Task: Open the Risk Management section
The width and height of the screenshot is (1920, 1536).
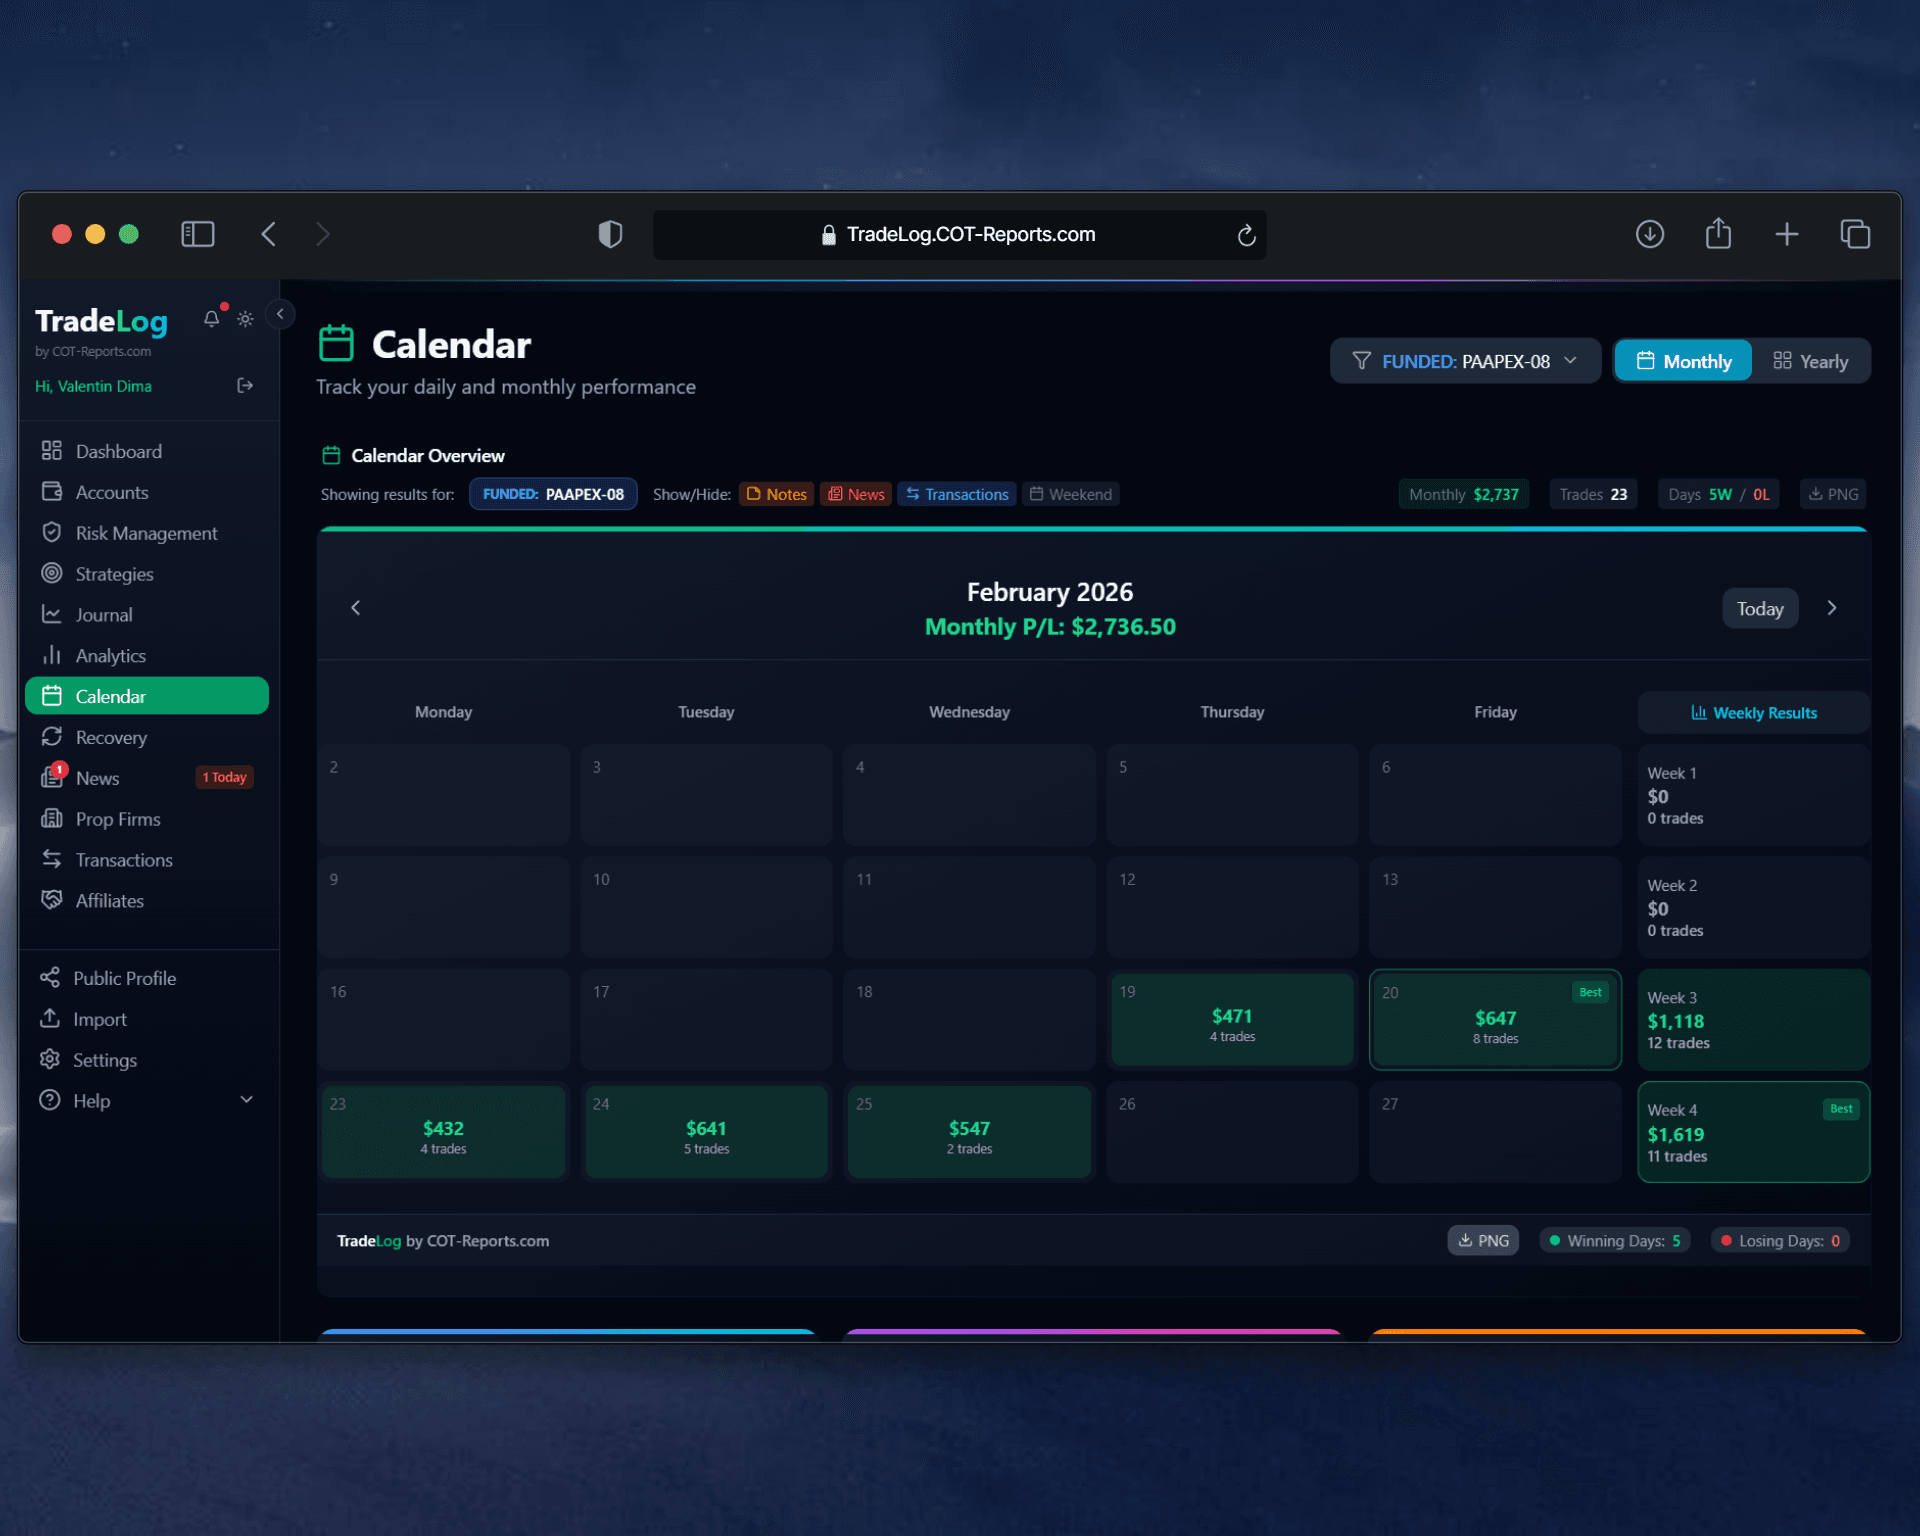Action: (x=148, y=533)
